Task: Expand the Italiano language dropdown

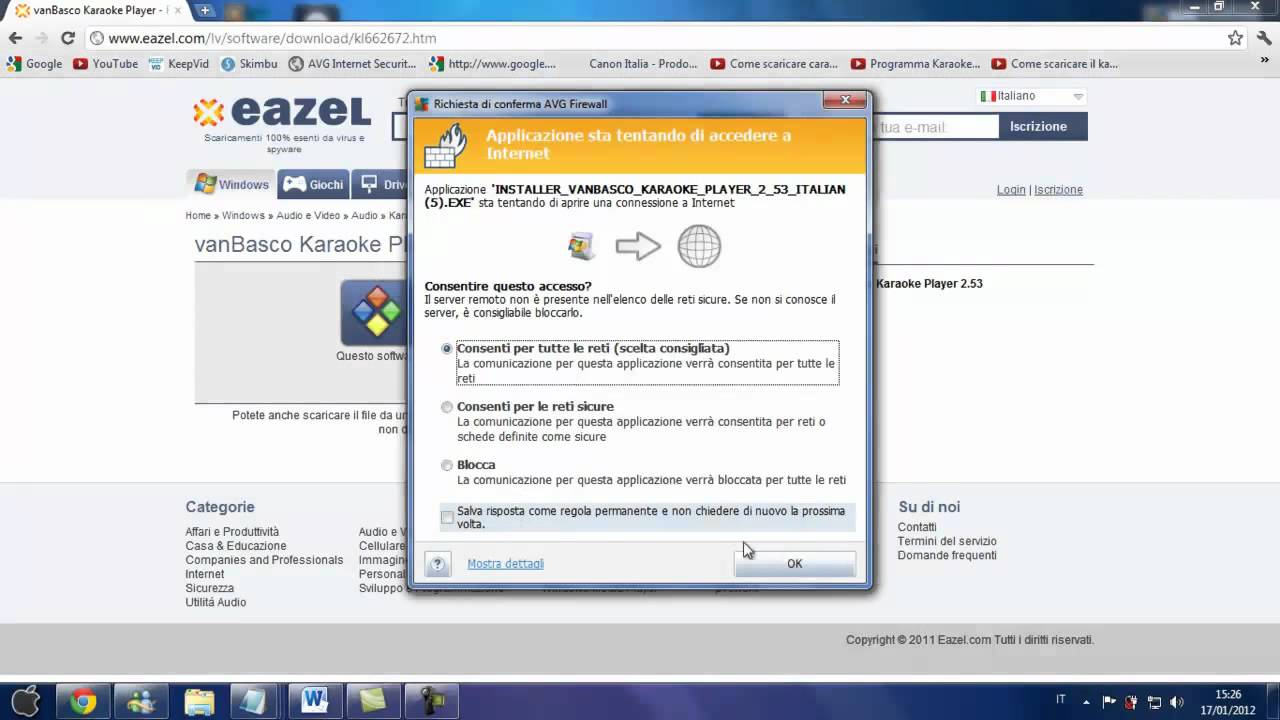Action: pyautogui.click(x=1032, y=96)
